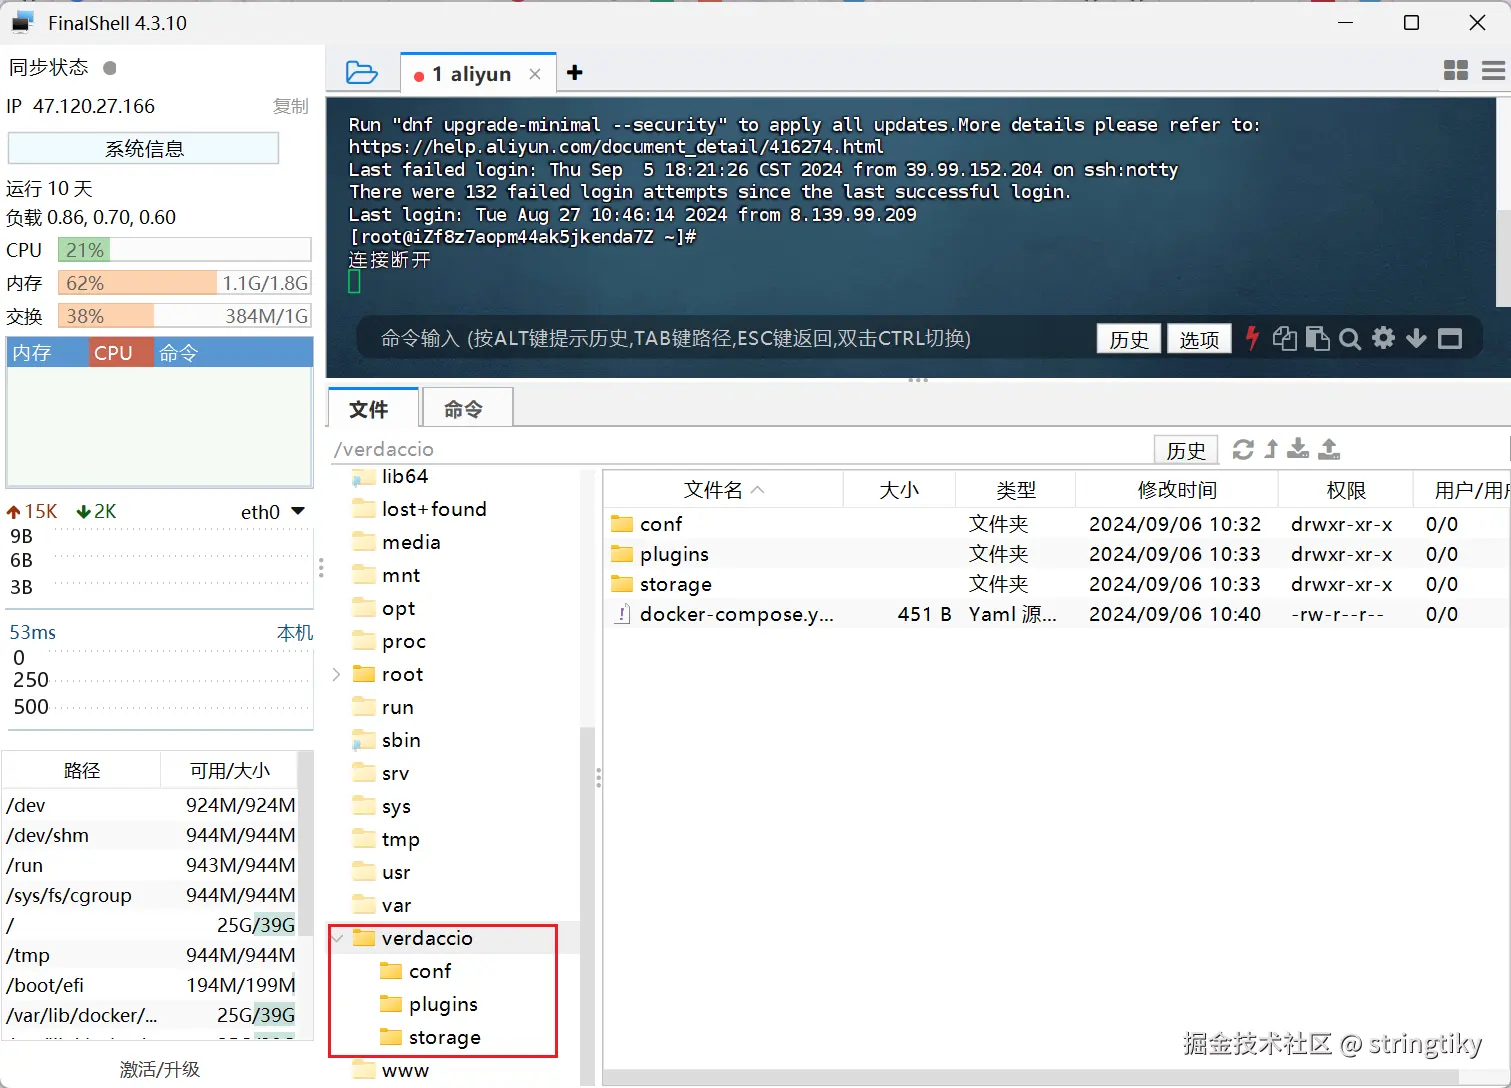Close the aliyun session tab
The width and height of the screenshot is (1511, 1088).
point(535,74)
